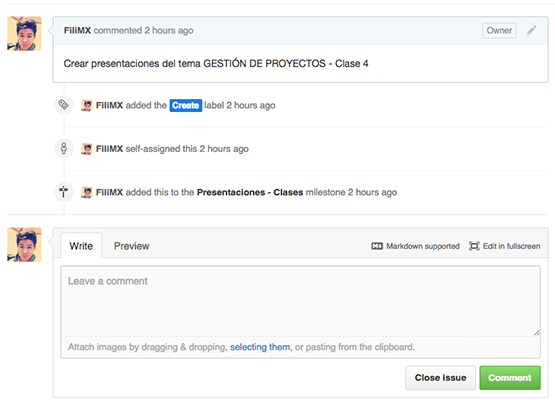Open FiliMX avatar beside the top comment

tap(24, 33)
